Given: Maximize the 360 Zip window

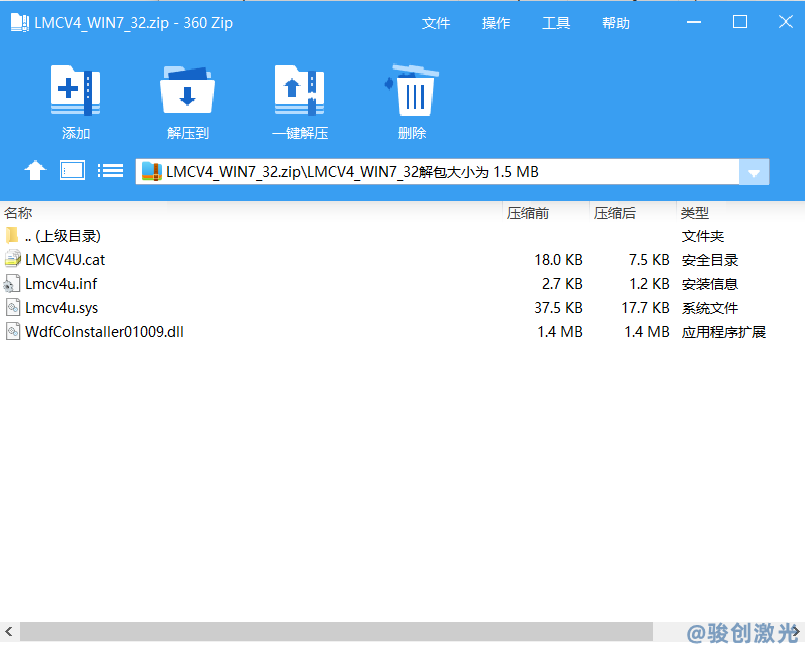Looking at the screenshot, I should pos(740,22).
